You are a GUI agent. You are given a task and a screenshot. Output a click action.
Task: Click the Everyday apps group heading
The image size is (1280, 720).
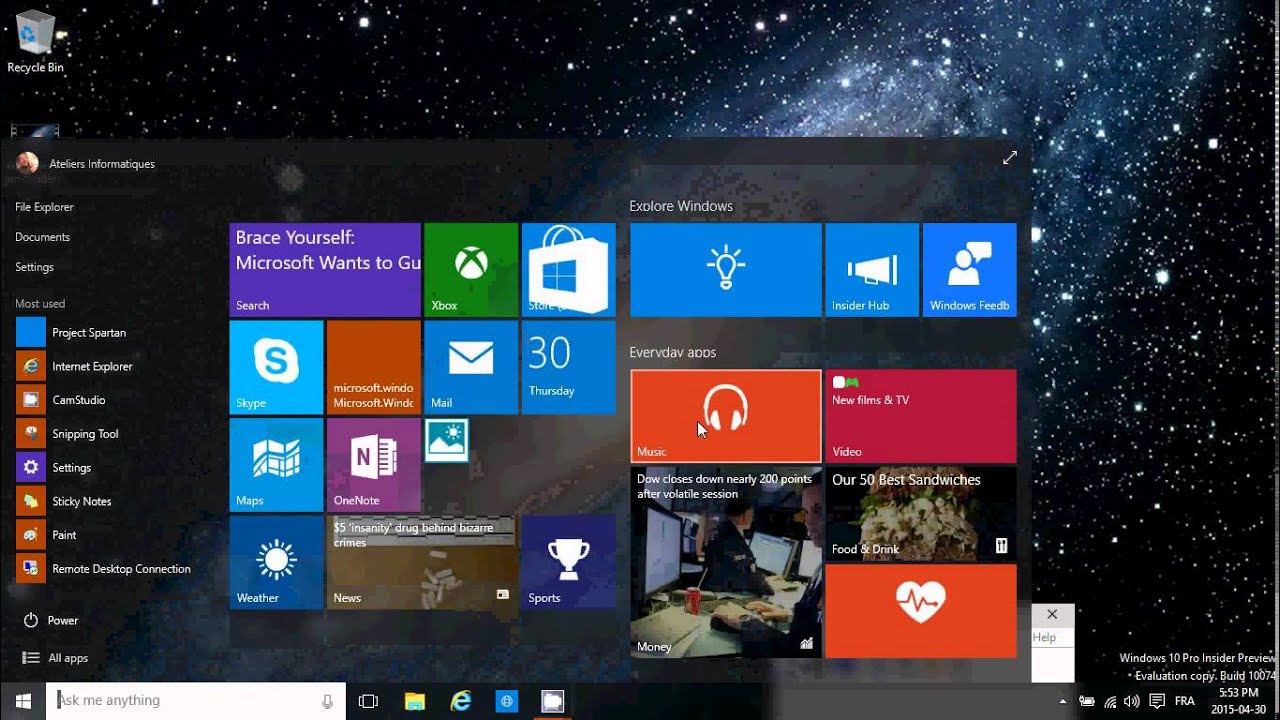(x=673, y=352)
